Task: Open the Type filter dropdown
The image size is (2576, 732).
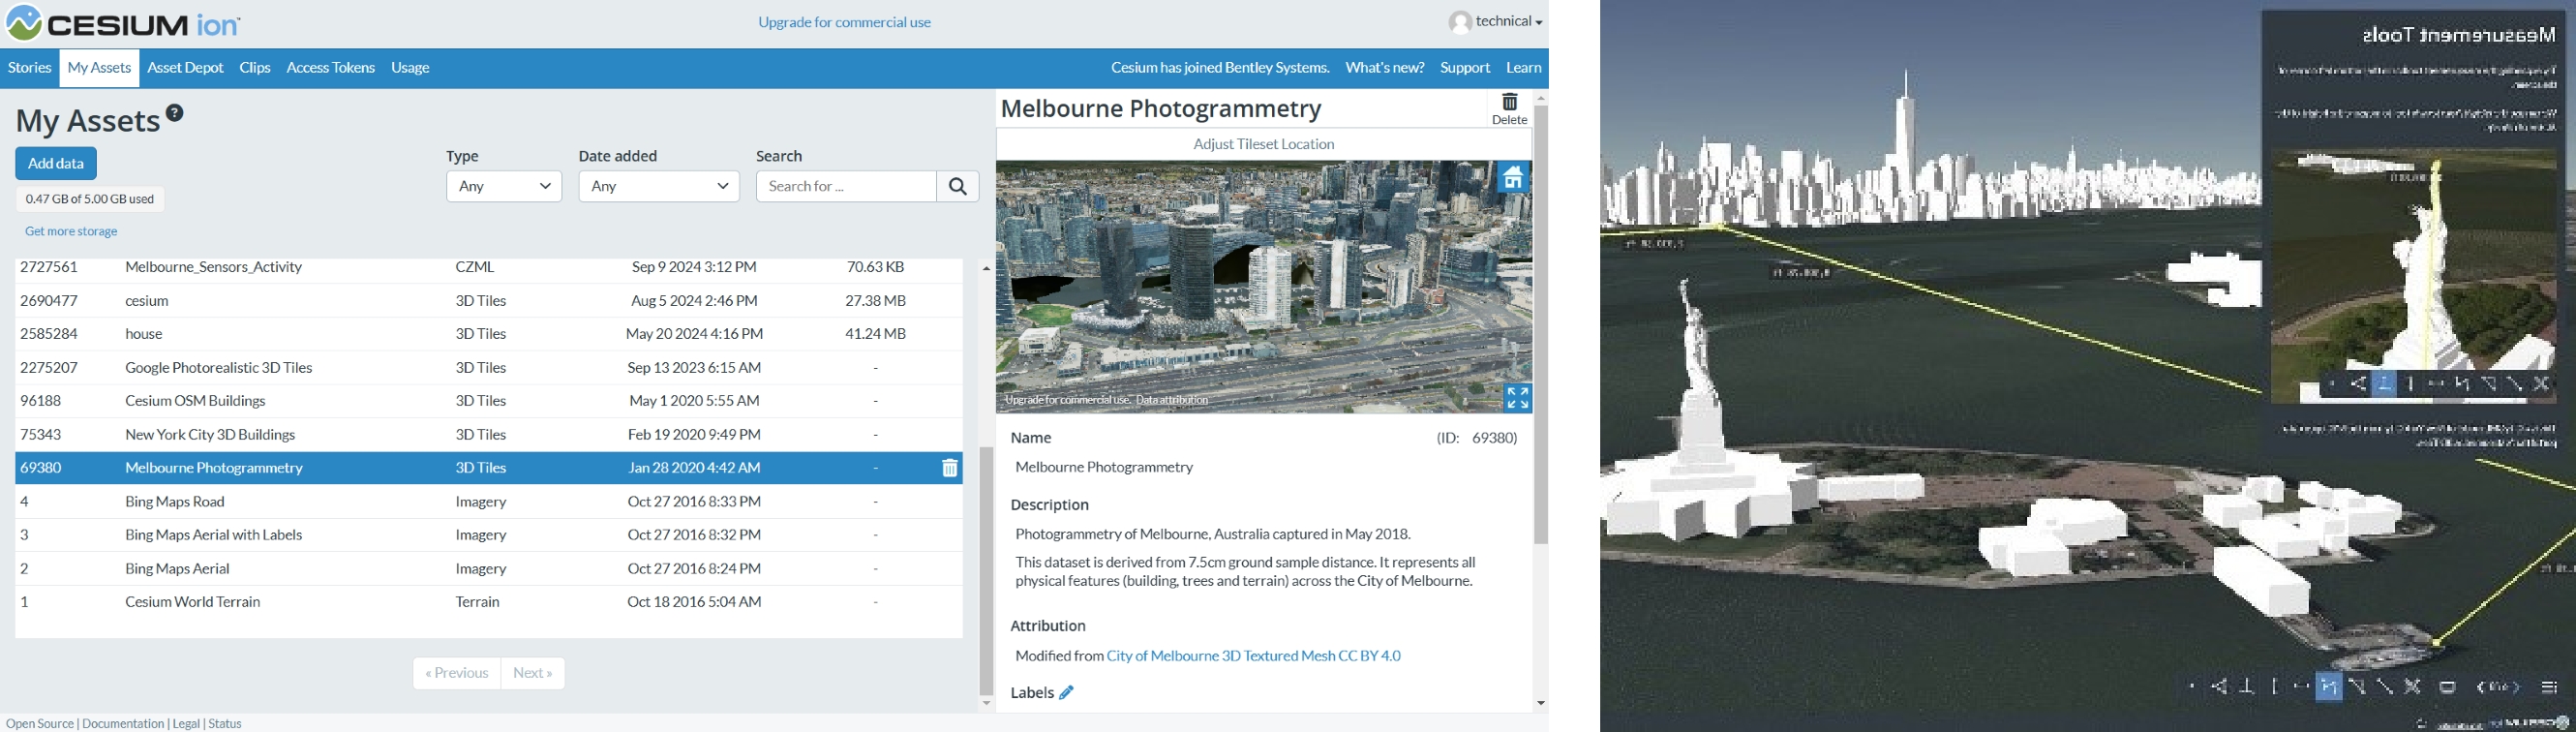Action: point(504,186)
